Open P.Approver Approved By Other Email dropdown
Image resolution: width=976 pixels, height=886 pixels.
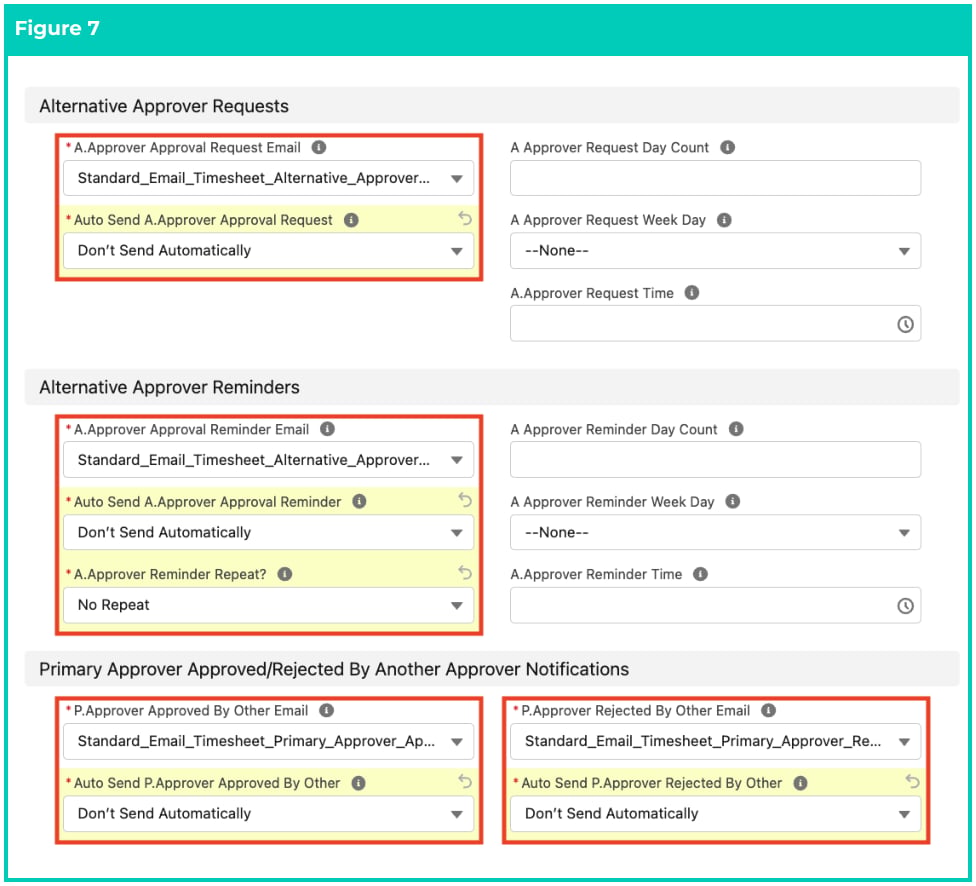click(x=268, y=741)
